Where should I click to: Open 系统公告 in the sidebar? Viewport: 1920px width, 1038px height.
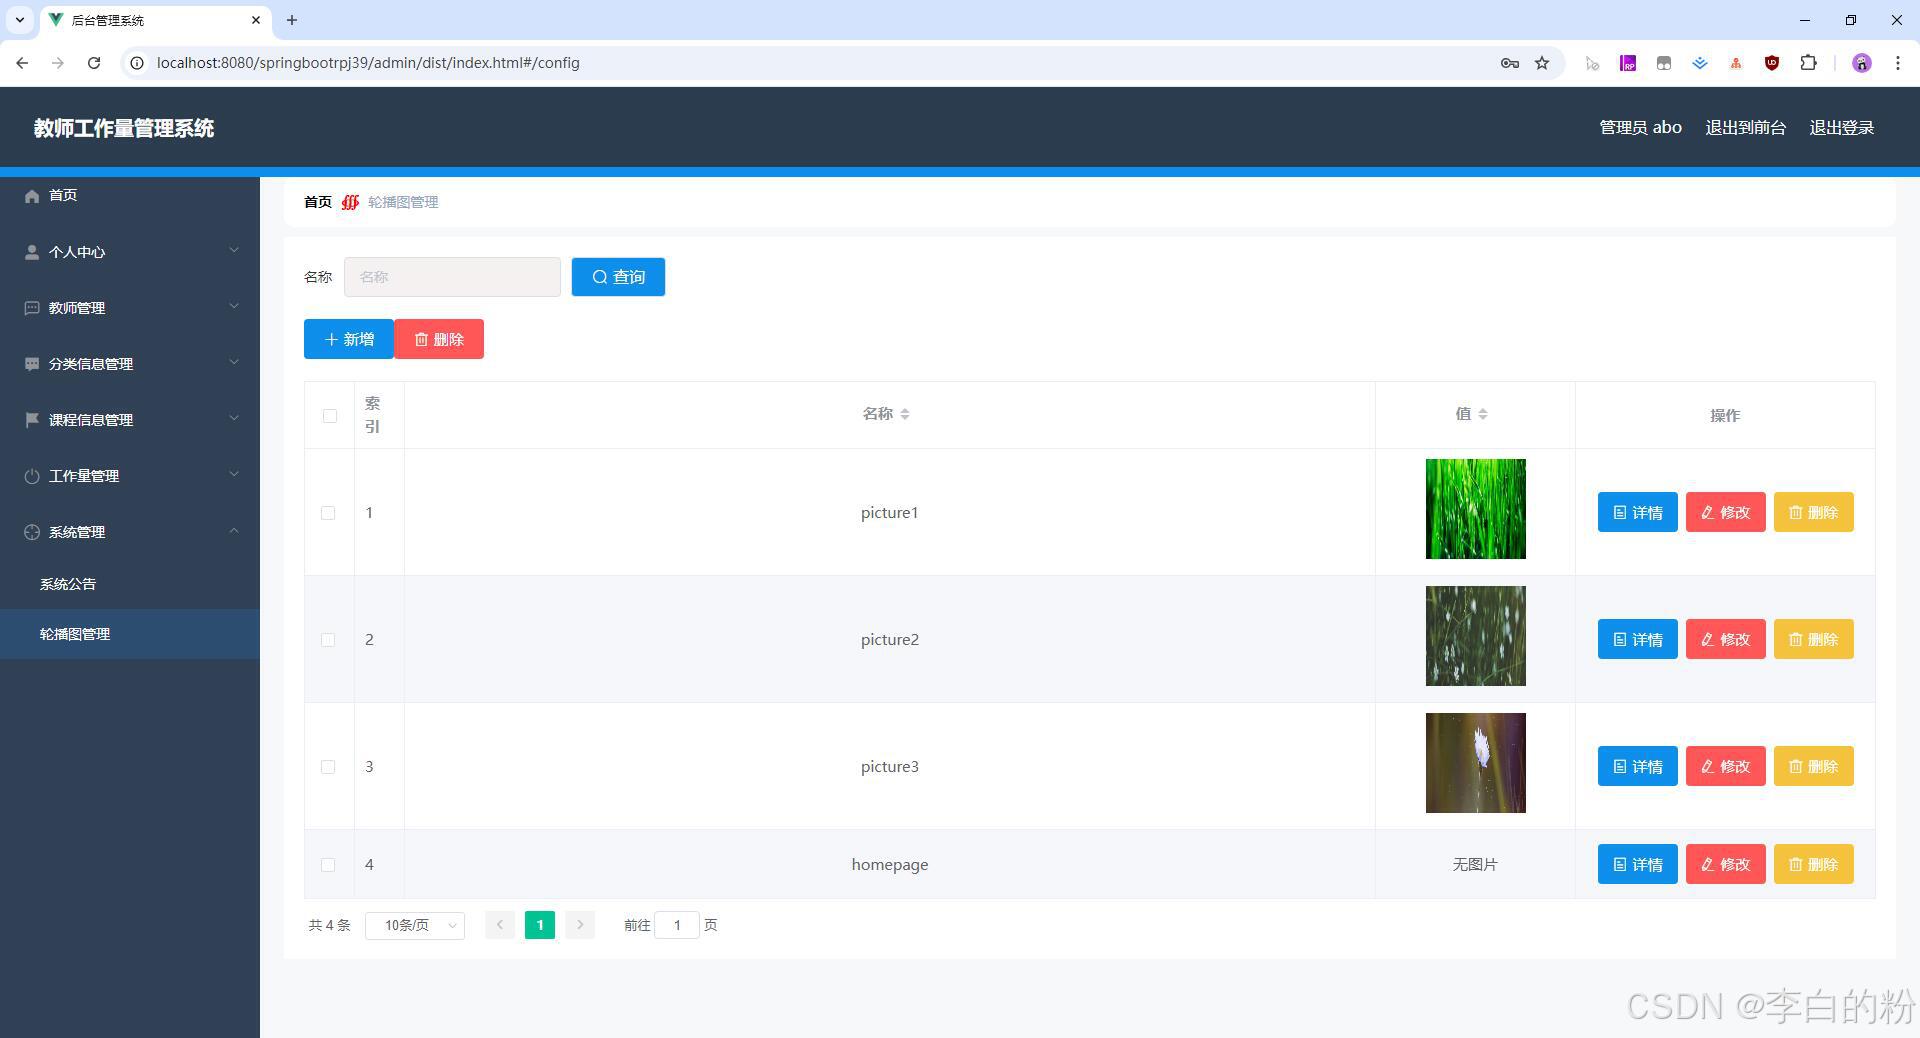pyautogui.click(x=68, y=584)
